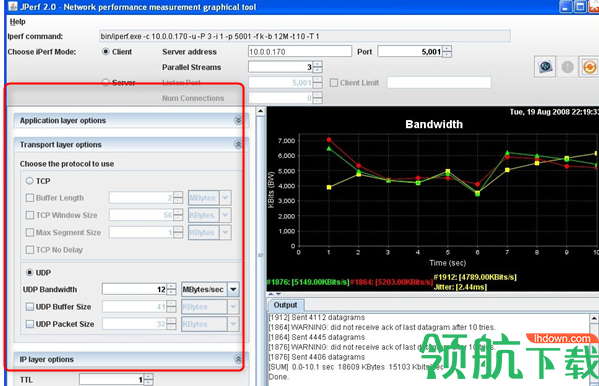Tick the Client Limit checkbox
Image resolution: width=599 pixels, height=386 pixels.
click(x=333, y=83)
